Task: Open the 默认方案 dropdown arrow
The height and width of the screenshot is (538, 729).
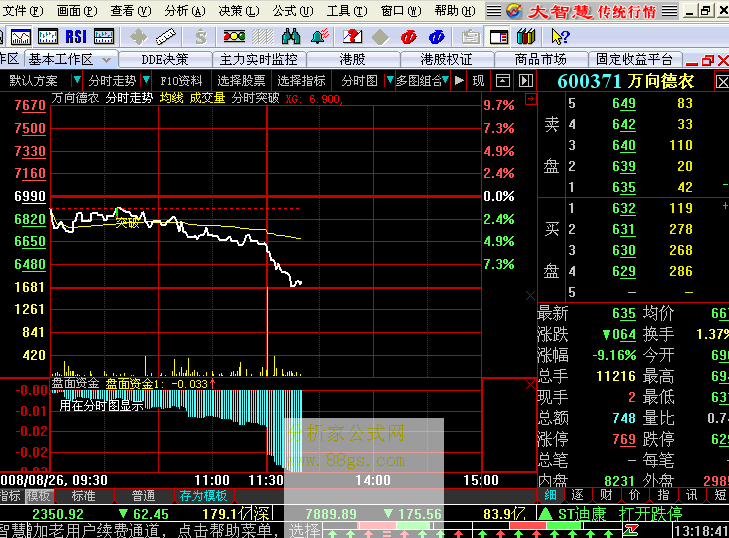Action: tap(77, 80)
